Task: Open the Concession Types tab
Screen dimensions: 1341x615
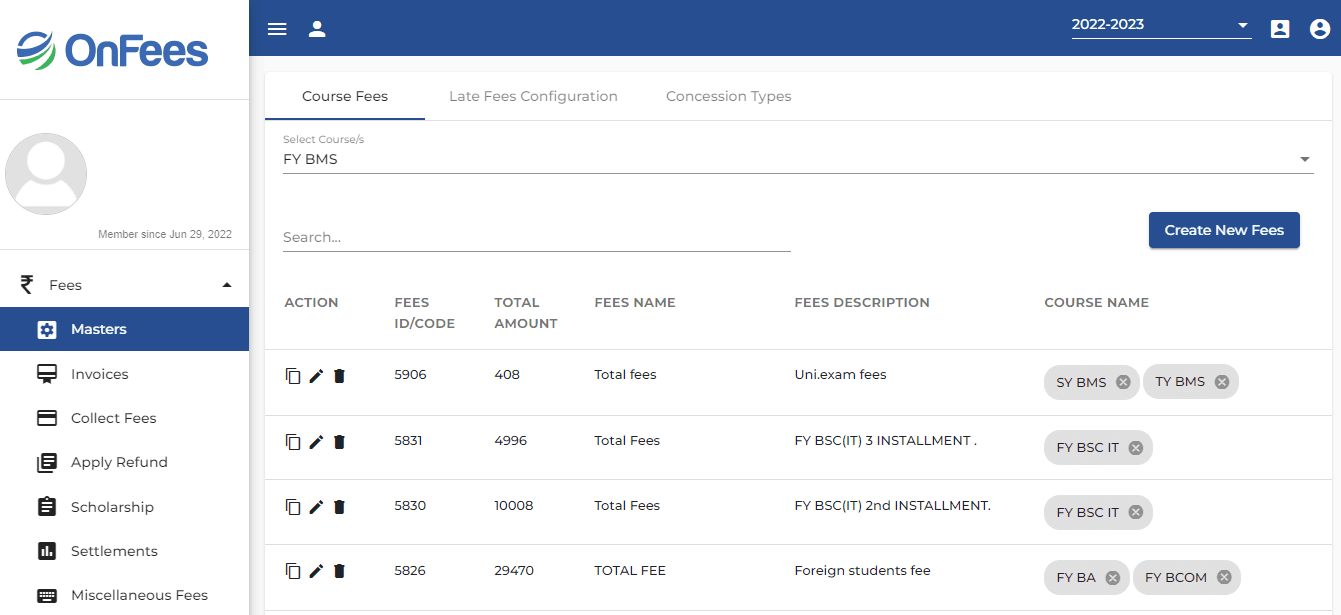Action: [x=728, y=96]
